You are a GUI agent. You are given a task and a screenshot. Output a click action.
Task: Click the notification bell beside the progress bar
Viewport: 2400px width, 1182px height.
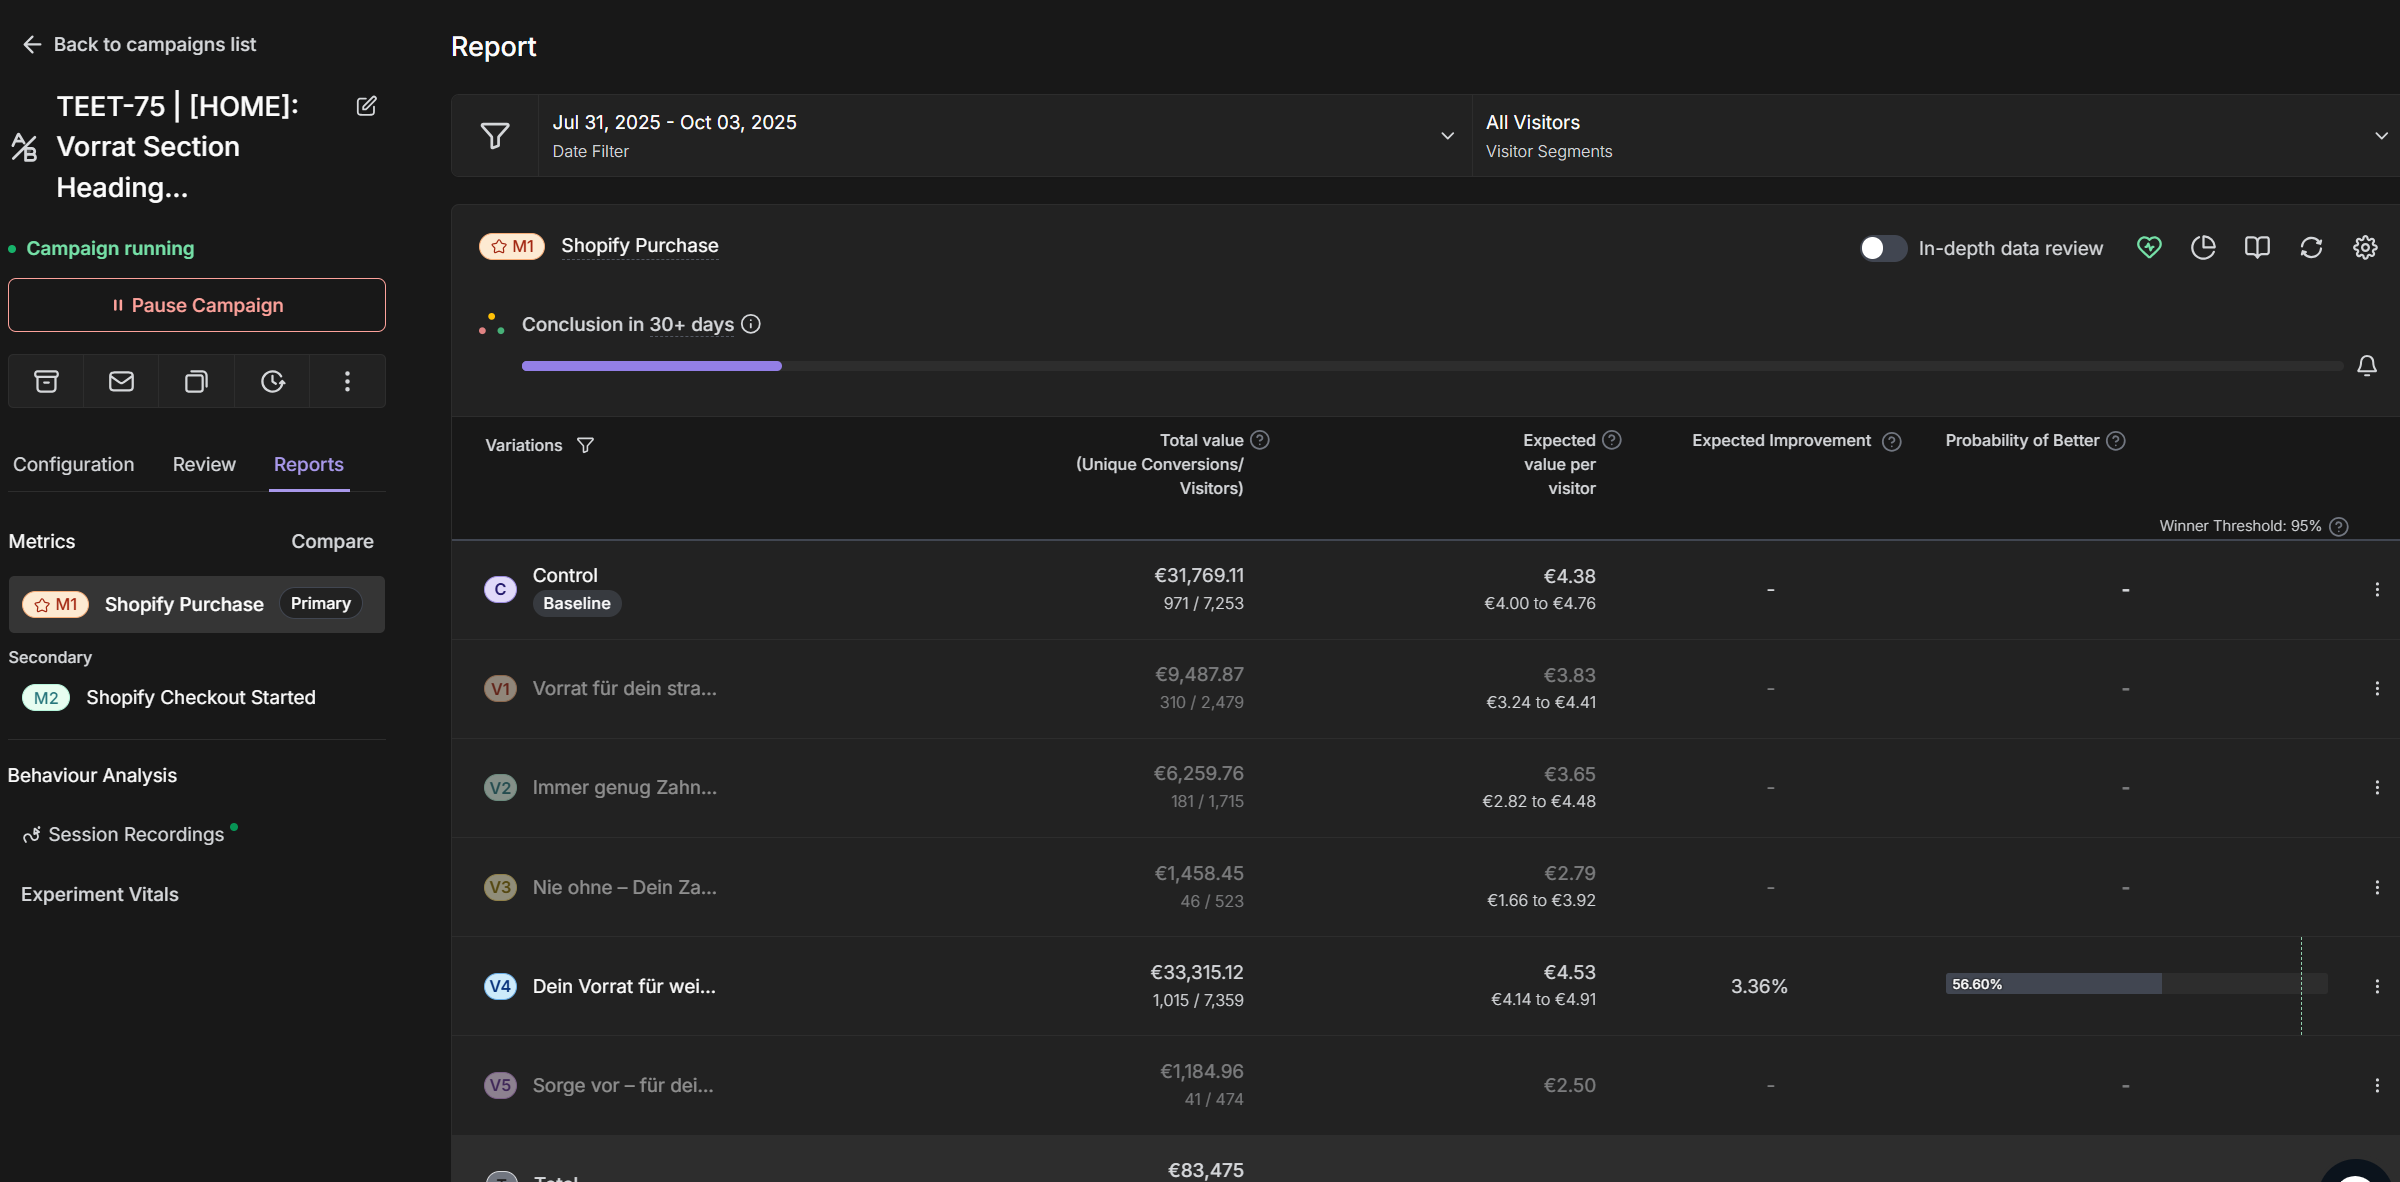tap(2367, 365)
